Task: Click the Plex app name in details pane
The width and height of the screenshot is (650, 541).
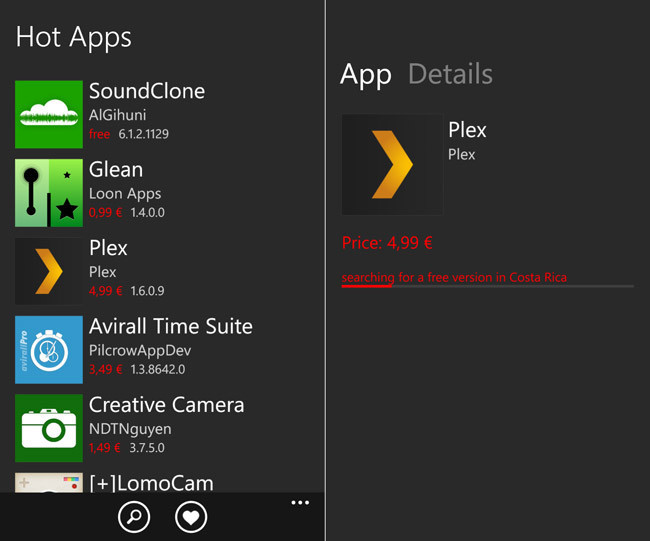Action: (467, 130)
